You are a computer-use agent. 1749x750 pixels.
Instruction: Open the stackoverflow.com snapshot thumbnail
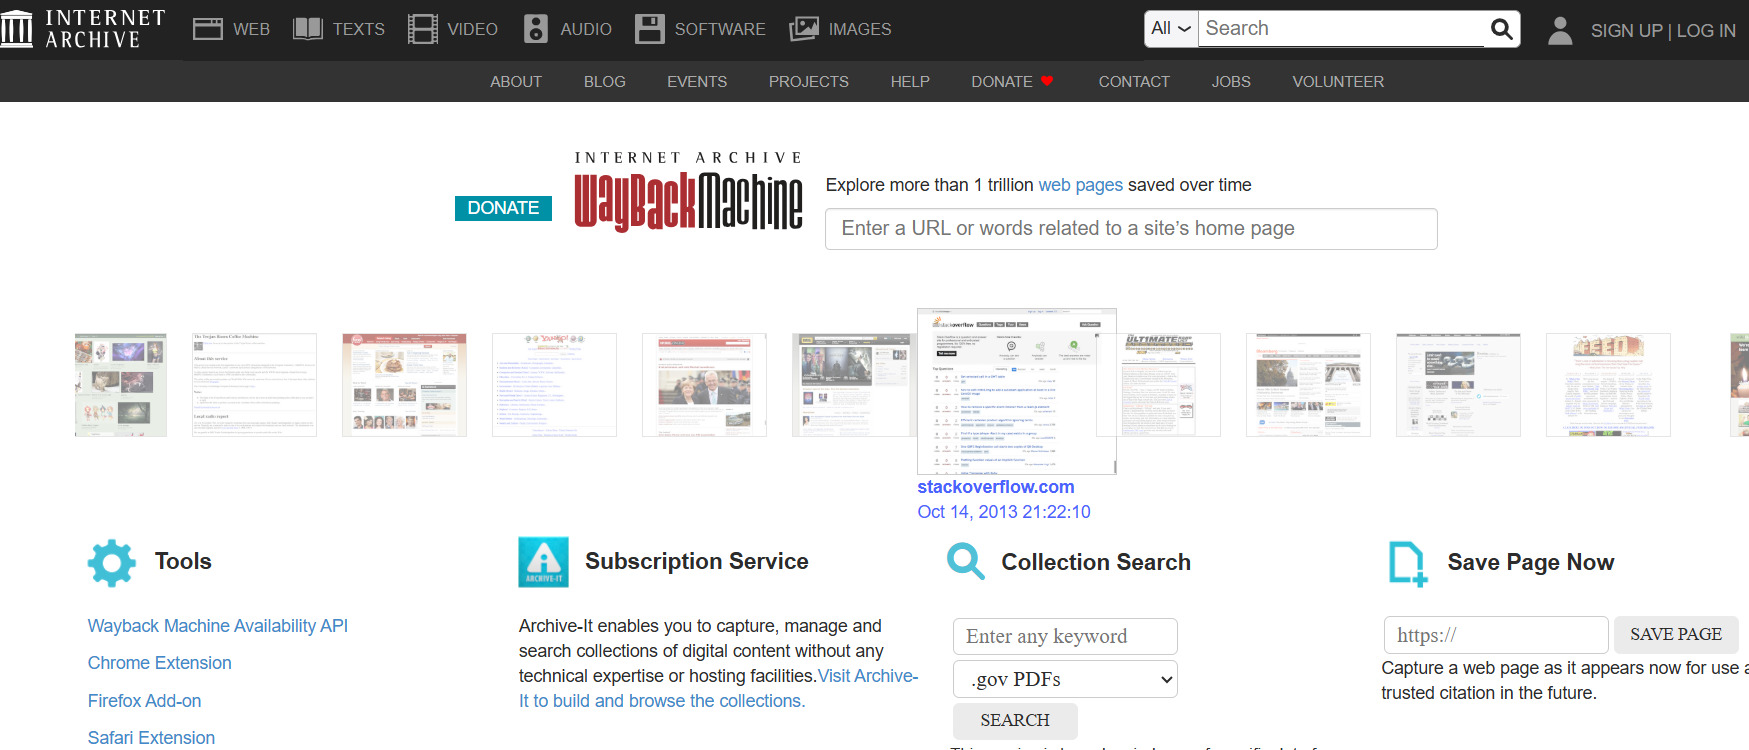tap(1016, 391)
